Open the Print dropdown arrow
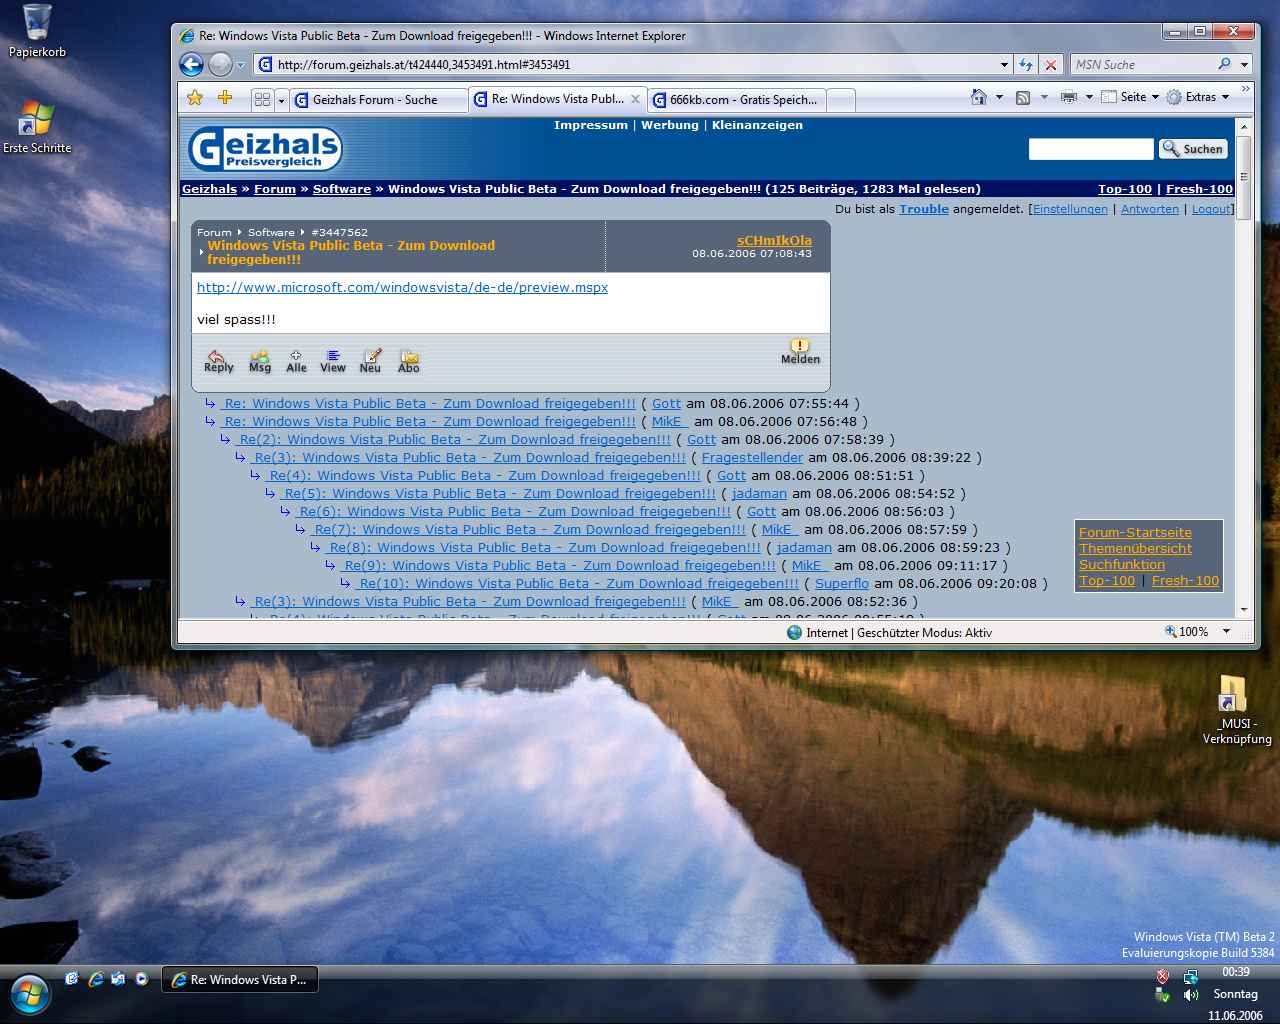 pos(1088,97)
